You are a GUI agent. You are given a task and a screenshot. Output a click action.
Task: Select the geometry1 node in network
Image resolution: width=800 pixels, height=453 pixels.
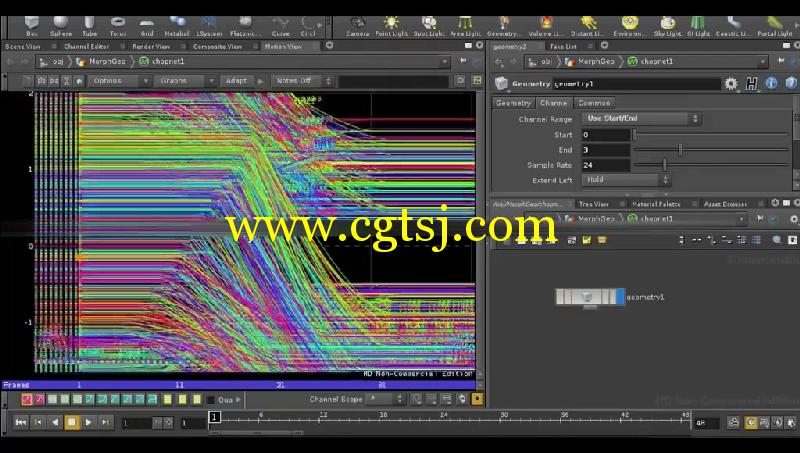[590, 297]
